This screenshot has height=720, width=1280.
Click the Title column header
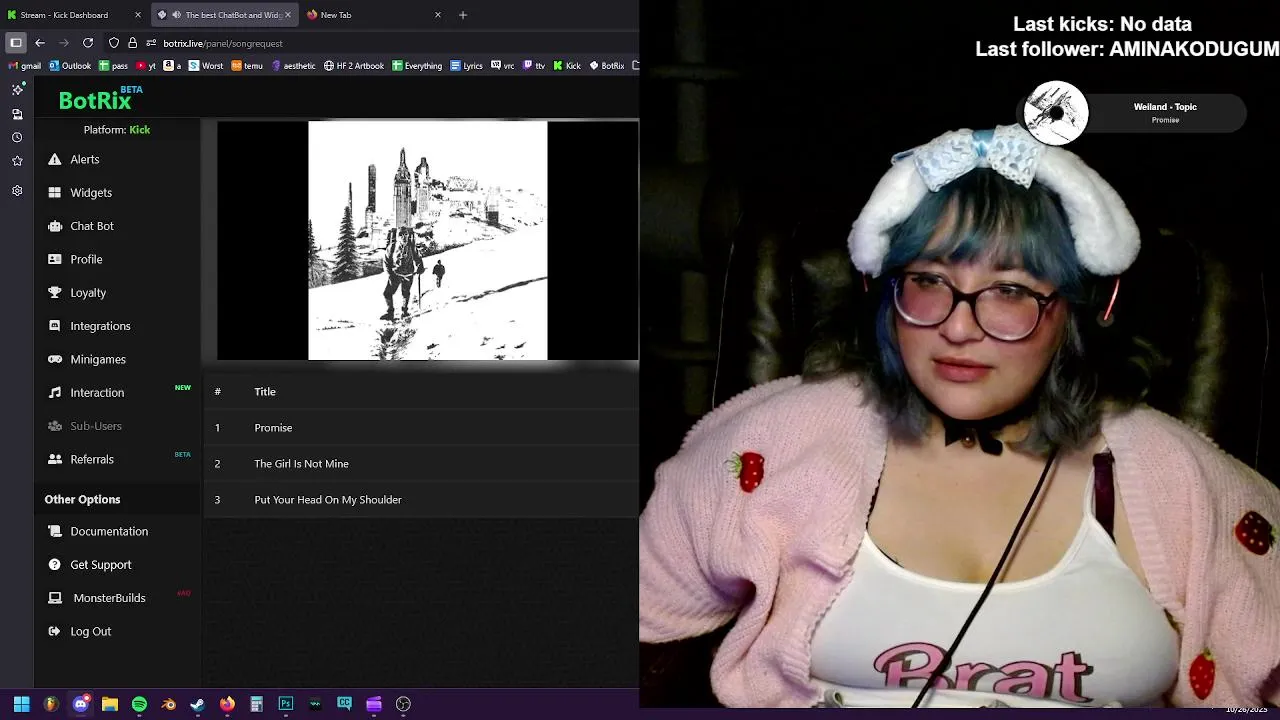point(265,392)
